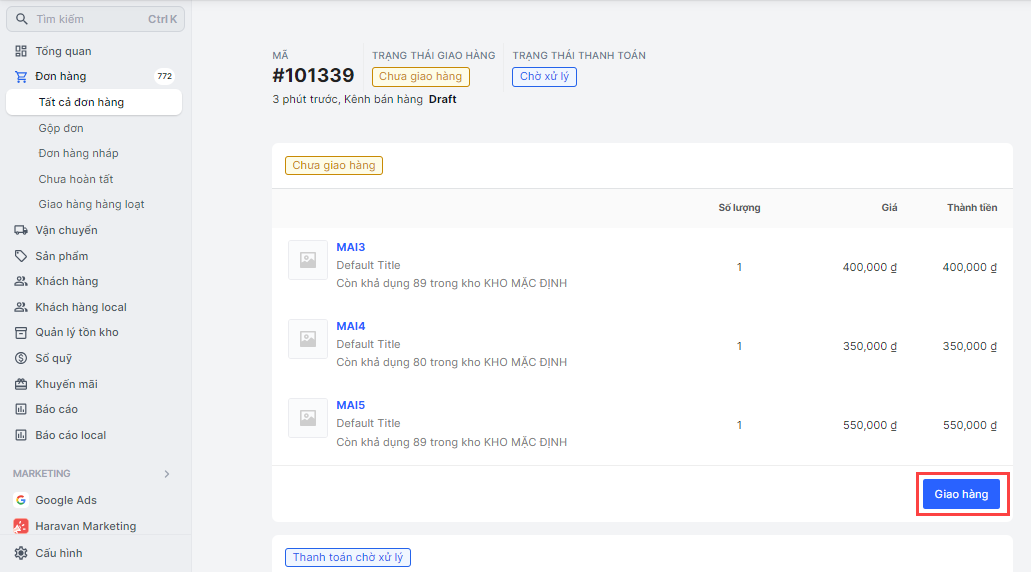Open Haravan Marketing icon
This screenshot has height=572, width=1031.
pos(21,526)
